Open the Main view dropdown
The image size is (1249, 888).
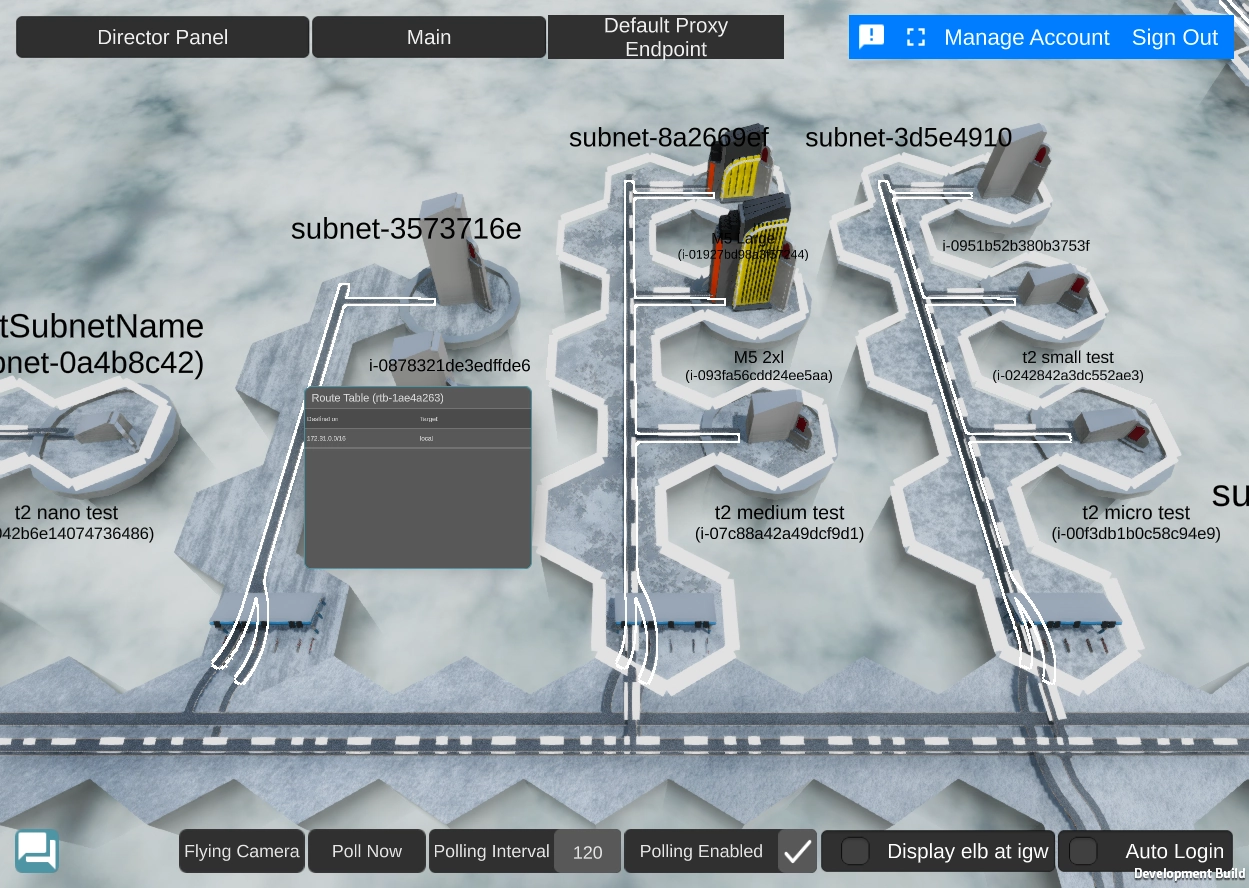429,37
